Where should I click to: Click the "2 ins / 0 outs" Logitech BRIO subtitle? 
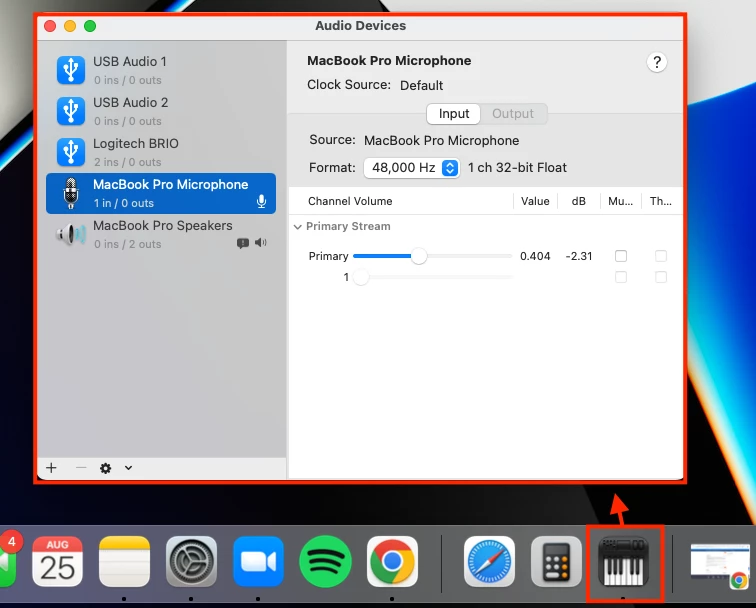click(128, 162)
